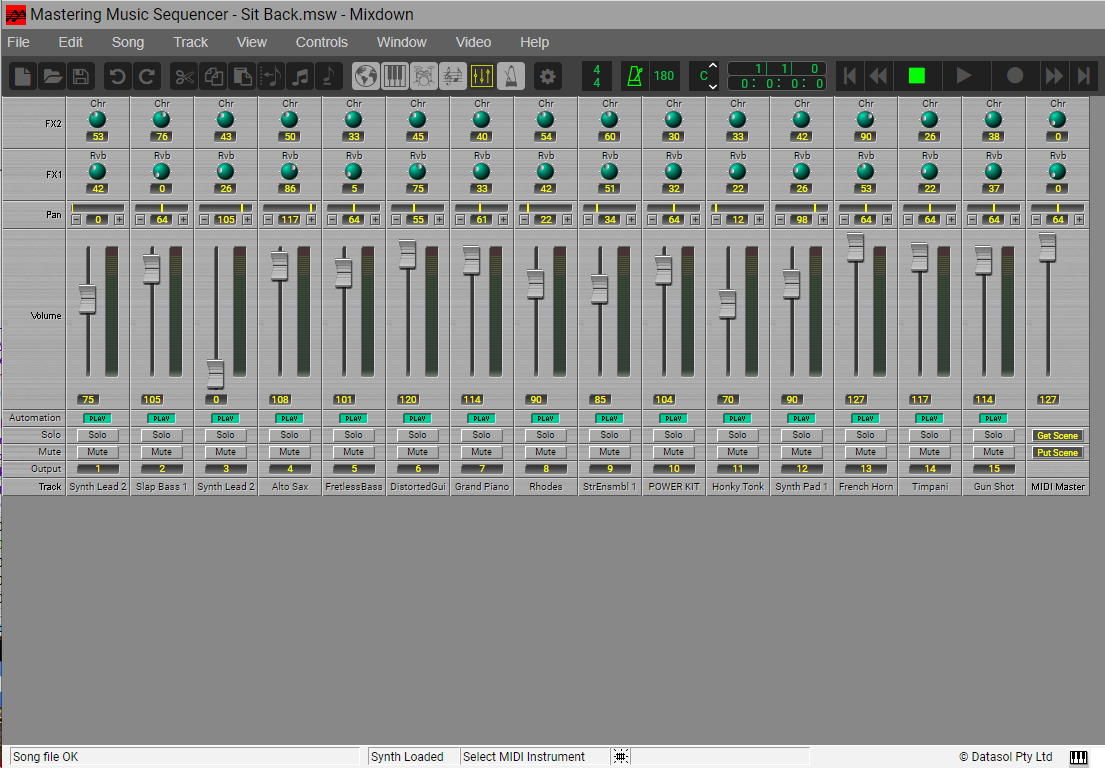
Task: Mute the Grand Piano track
Action: 482,452
